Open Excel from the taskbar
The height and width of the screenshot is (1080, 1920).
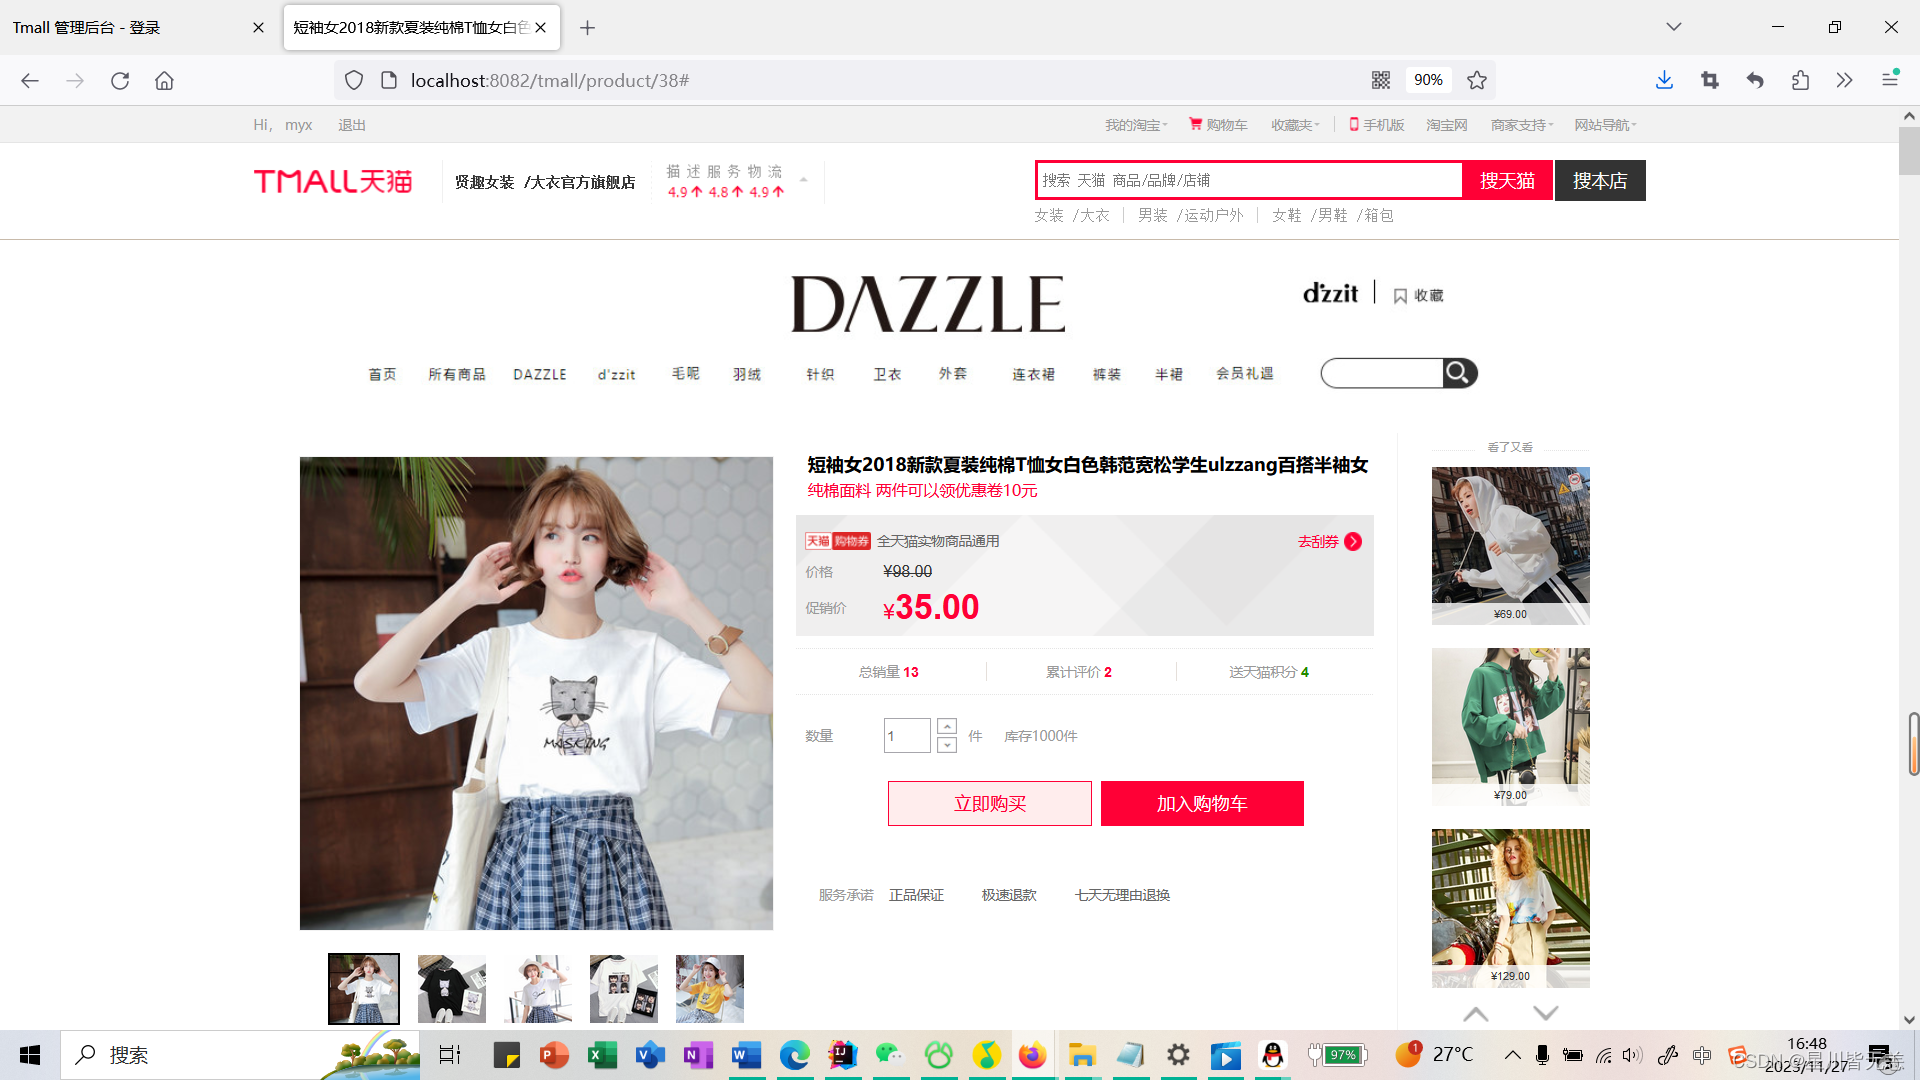602,1055
